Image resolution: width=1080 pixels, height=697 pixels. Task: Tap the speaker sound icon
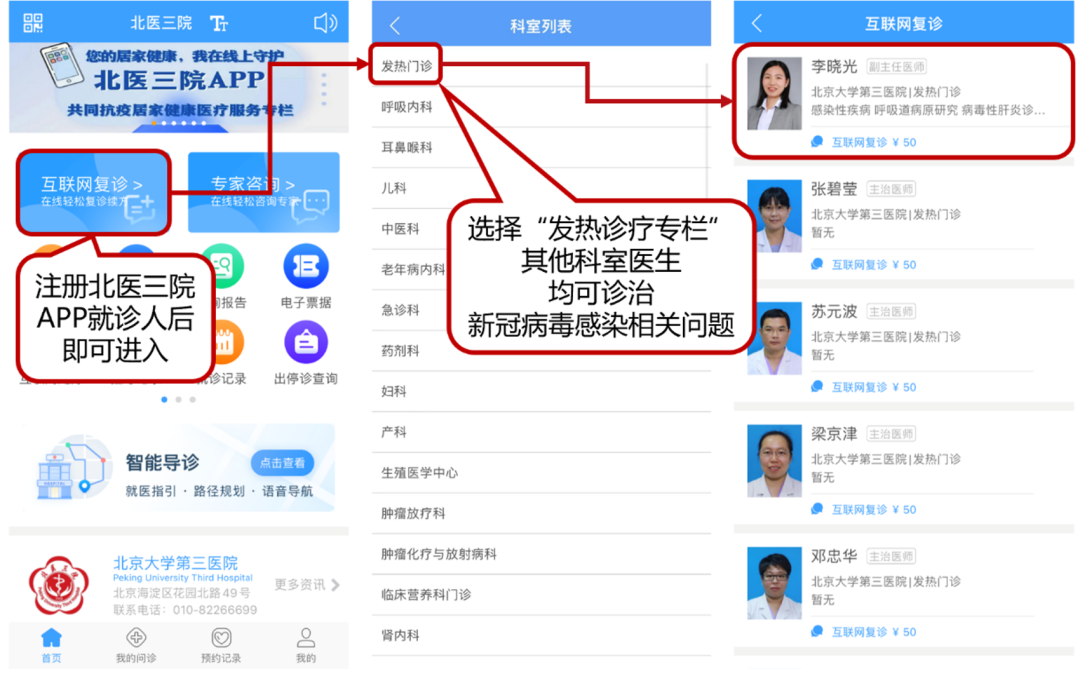point(325,23)
